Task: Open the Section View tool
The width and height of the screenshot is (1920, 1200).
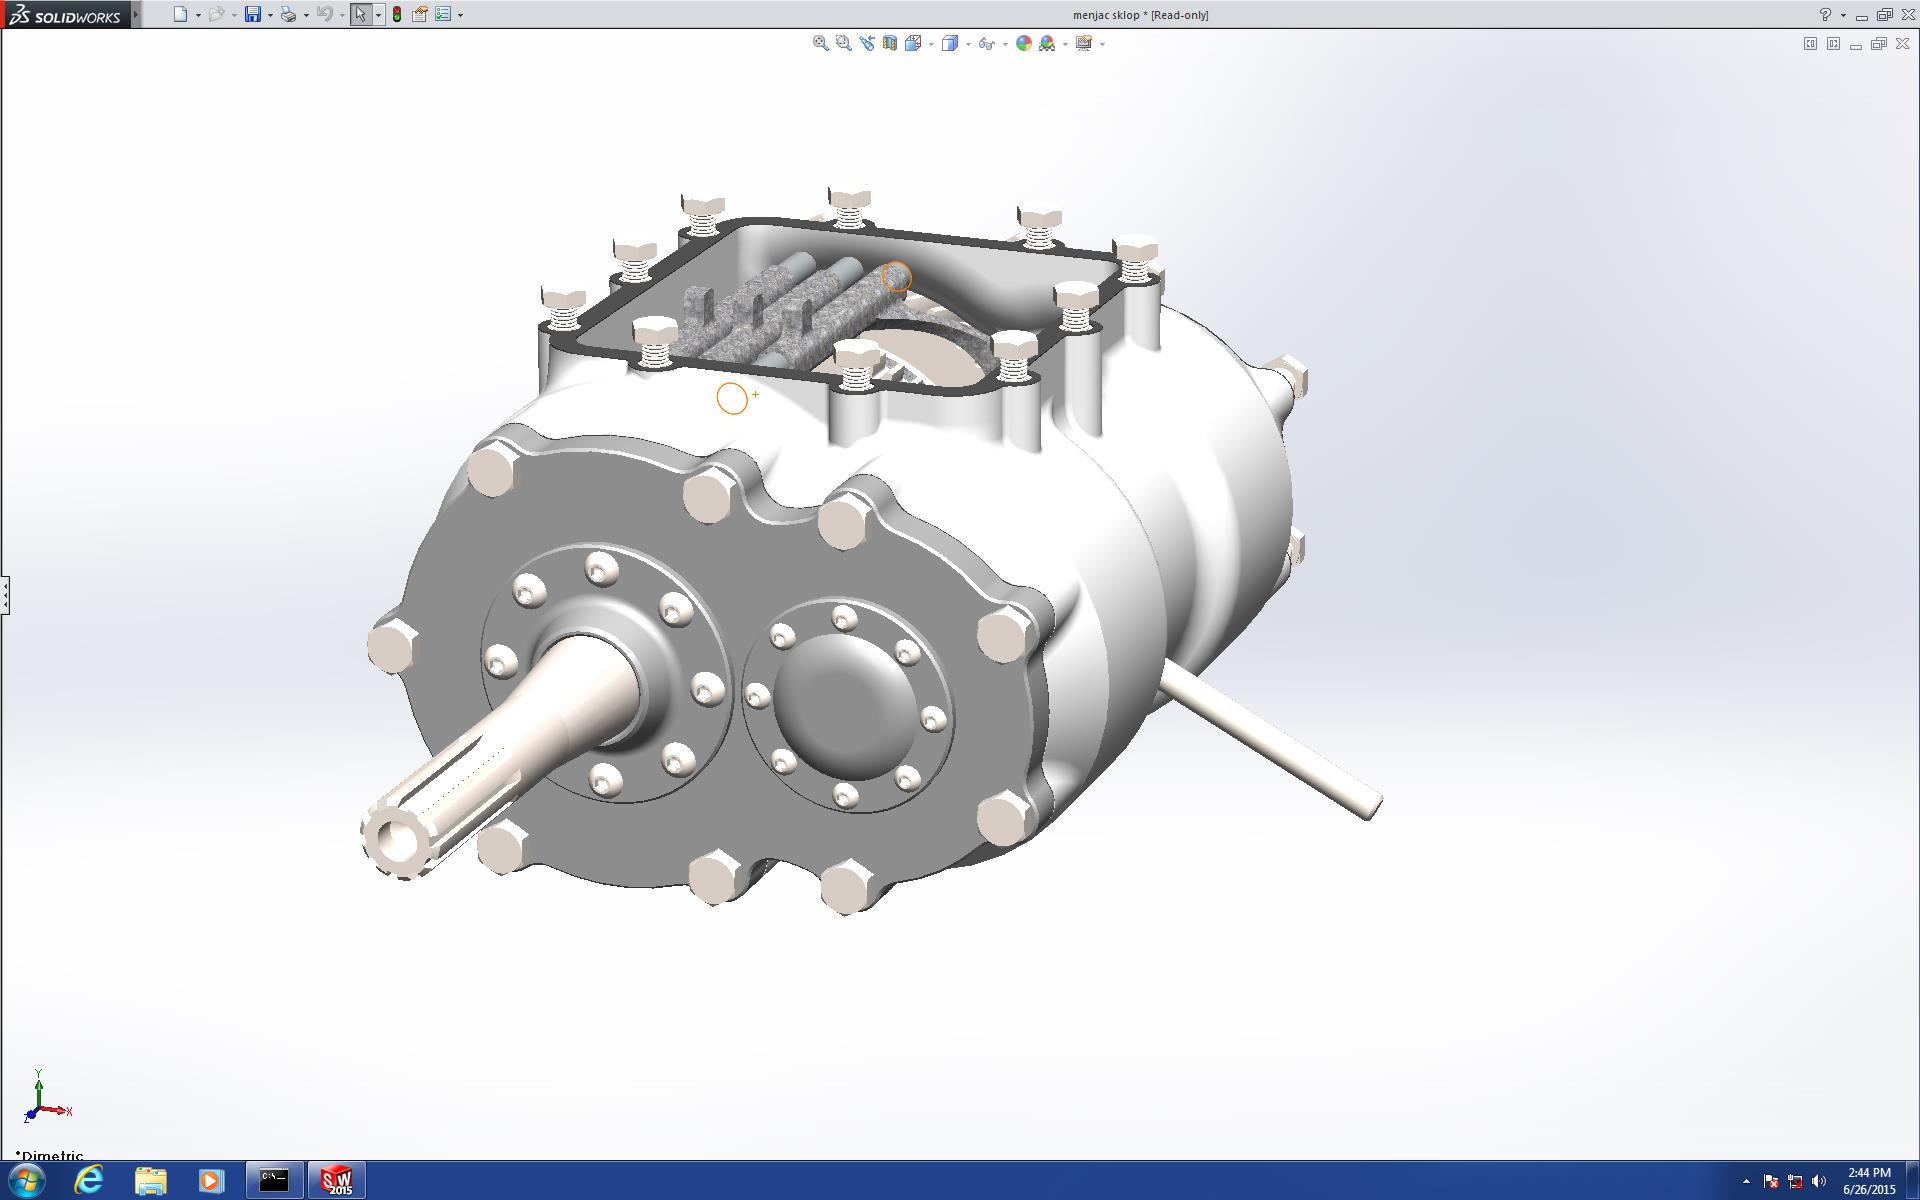Action: click(x=889, y=43)
